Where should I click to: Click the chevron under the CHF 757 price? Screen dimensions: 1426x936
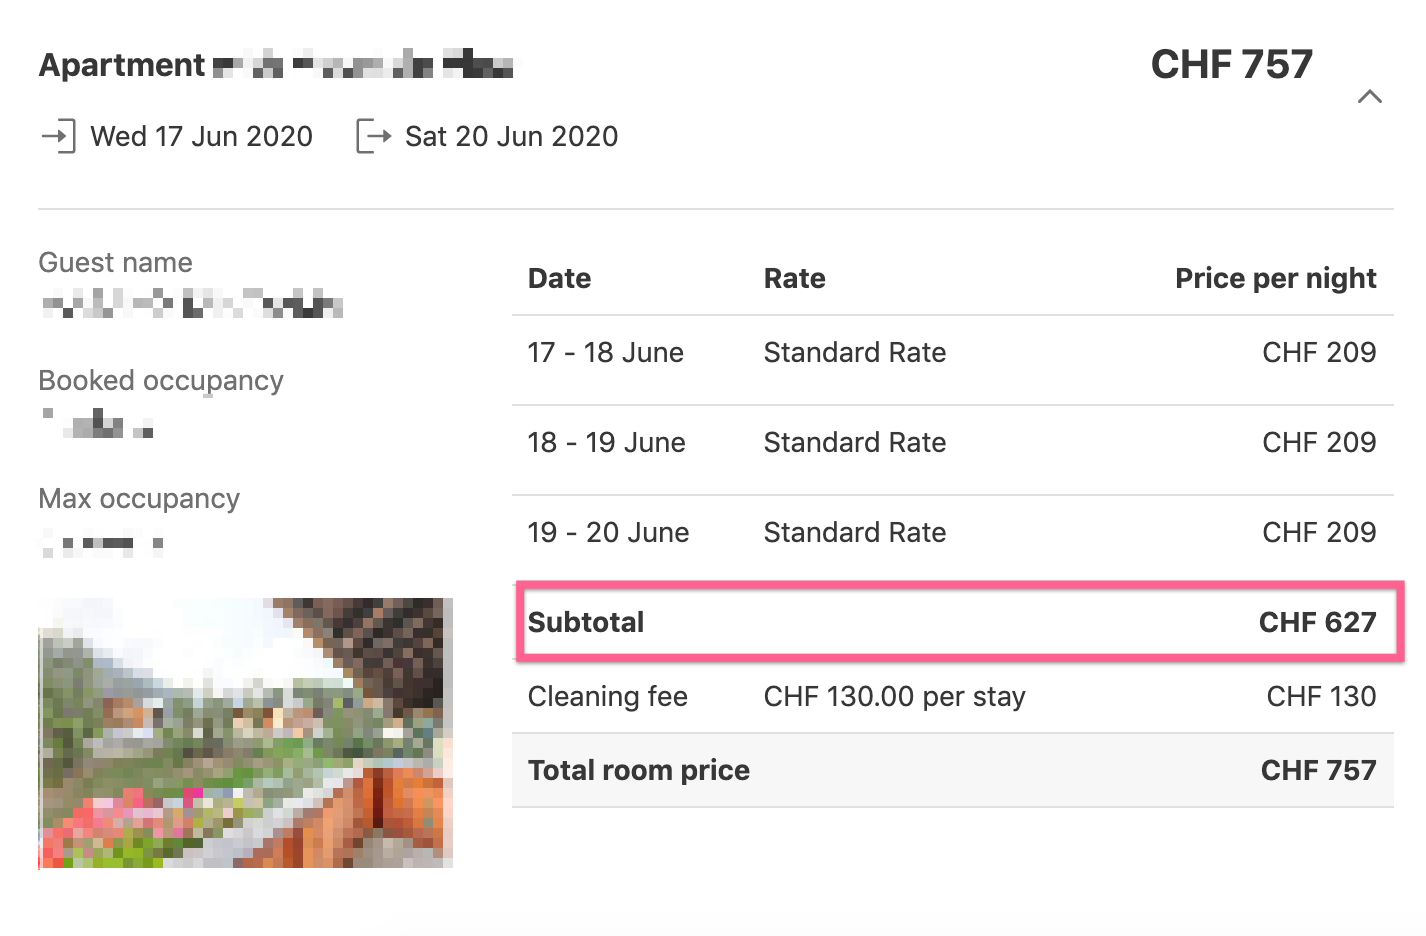tap(1370, 97)
